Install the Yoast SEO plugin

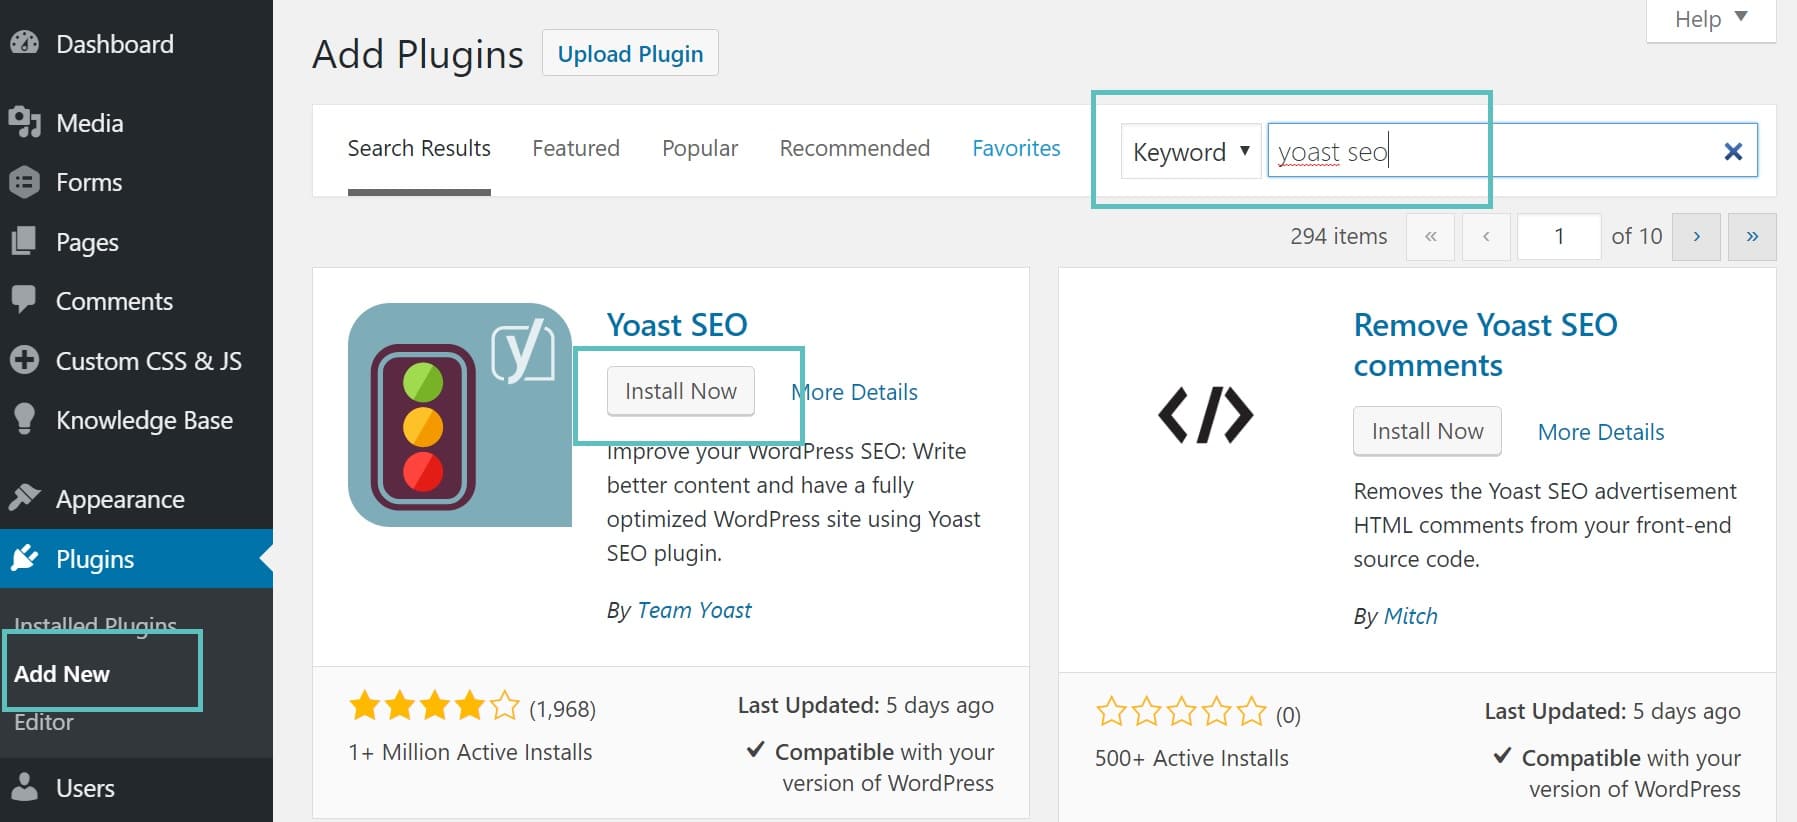coord(681,391)
